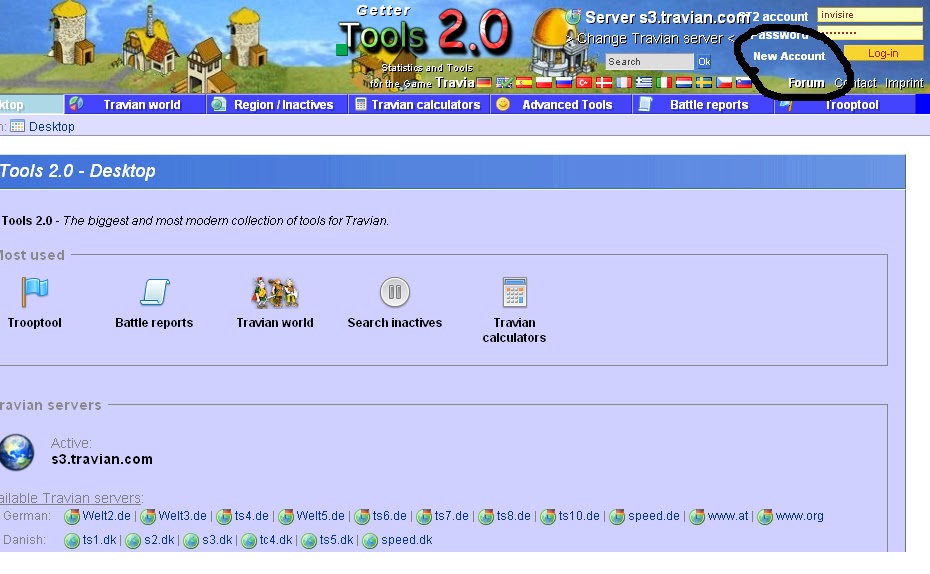
Task: Select the tc4.dk server link
Action: coord(276,540)
